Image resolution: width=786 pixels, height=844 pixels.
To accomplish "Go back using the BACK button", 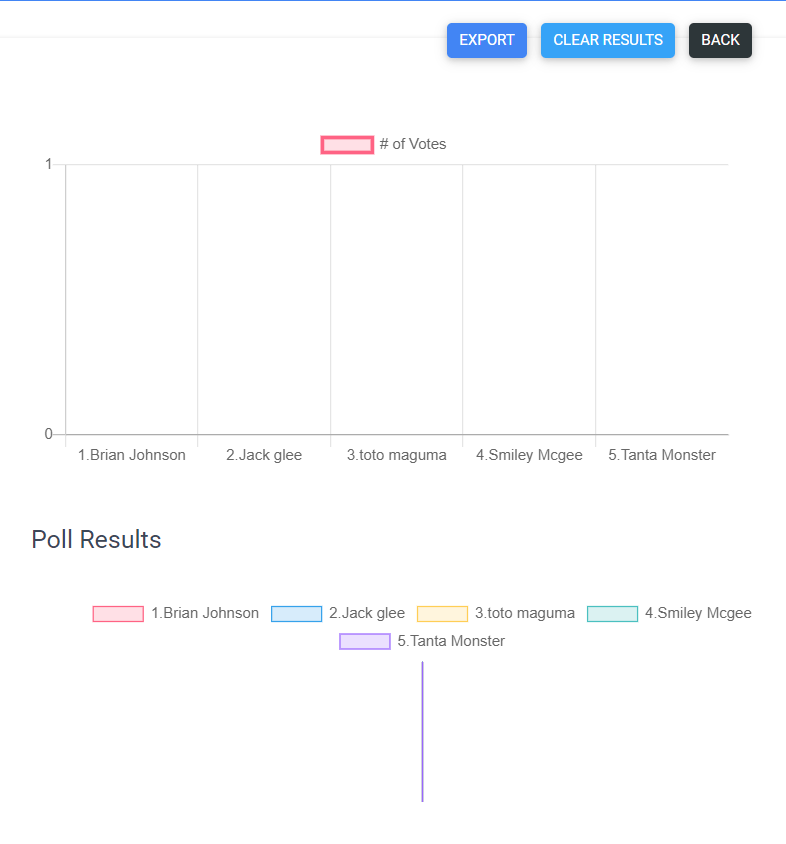I will (720, 40).
